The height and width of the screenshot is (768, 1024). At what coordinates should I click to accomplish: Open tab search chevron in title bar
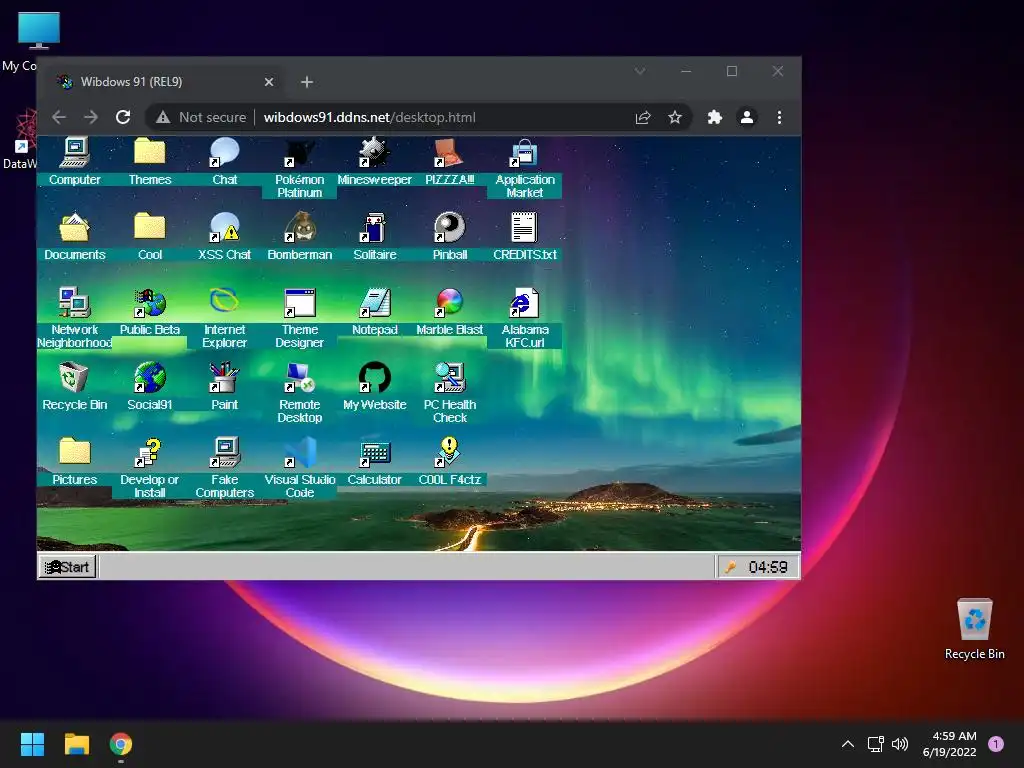pos(640,71)
